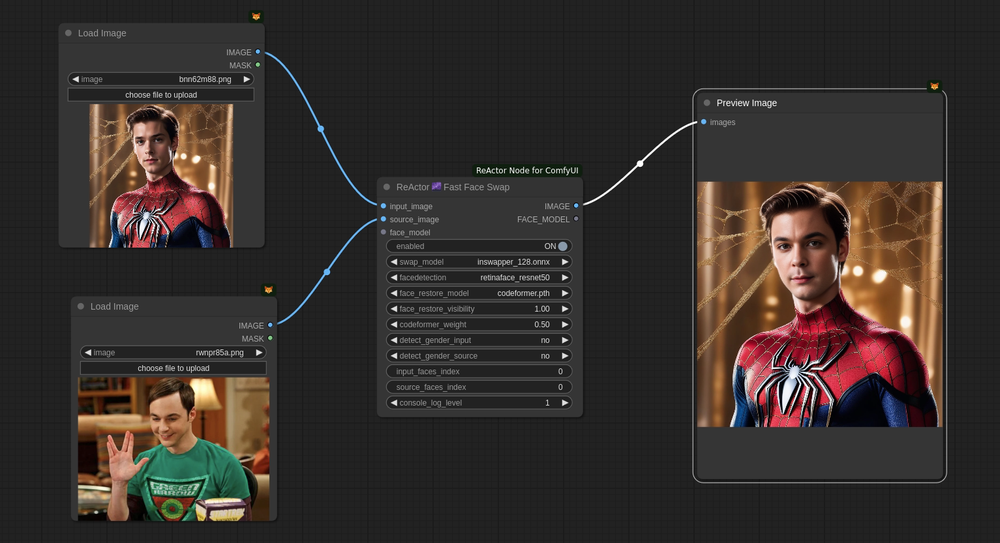Click the face_model input port on the ReActor node

(383, 232)
